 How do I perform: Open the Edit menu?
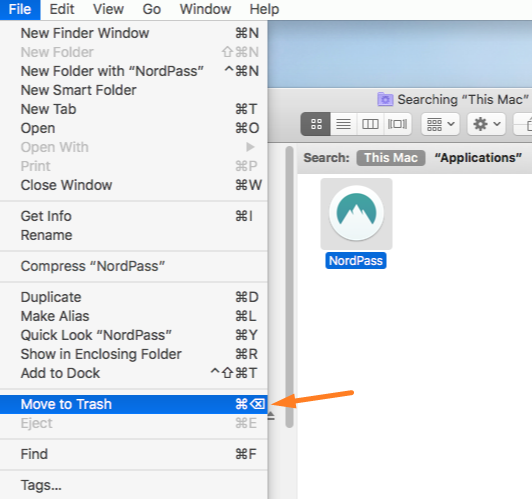point(62,9)
